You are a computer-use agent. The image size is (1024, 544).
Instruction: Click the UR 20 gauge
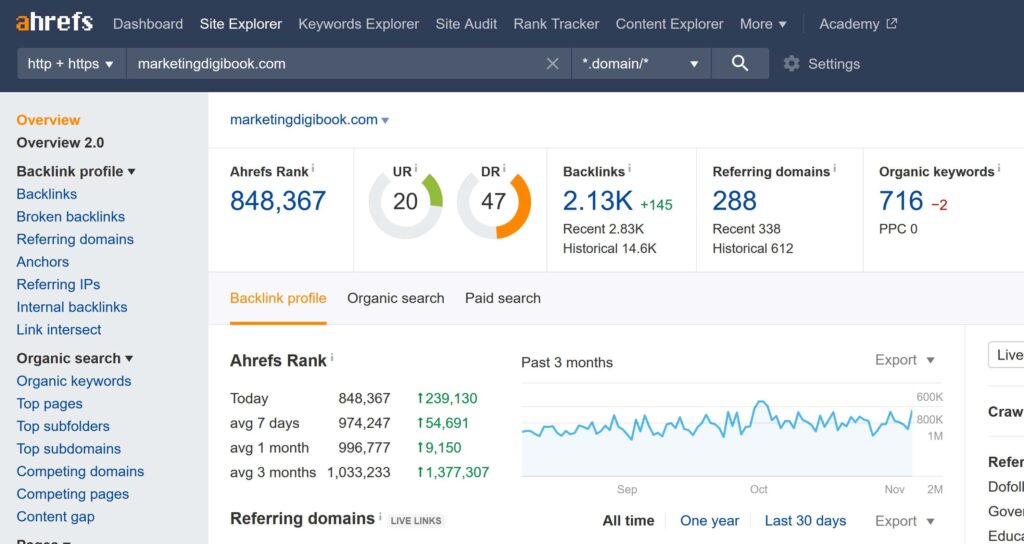point(406,202)
